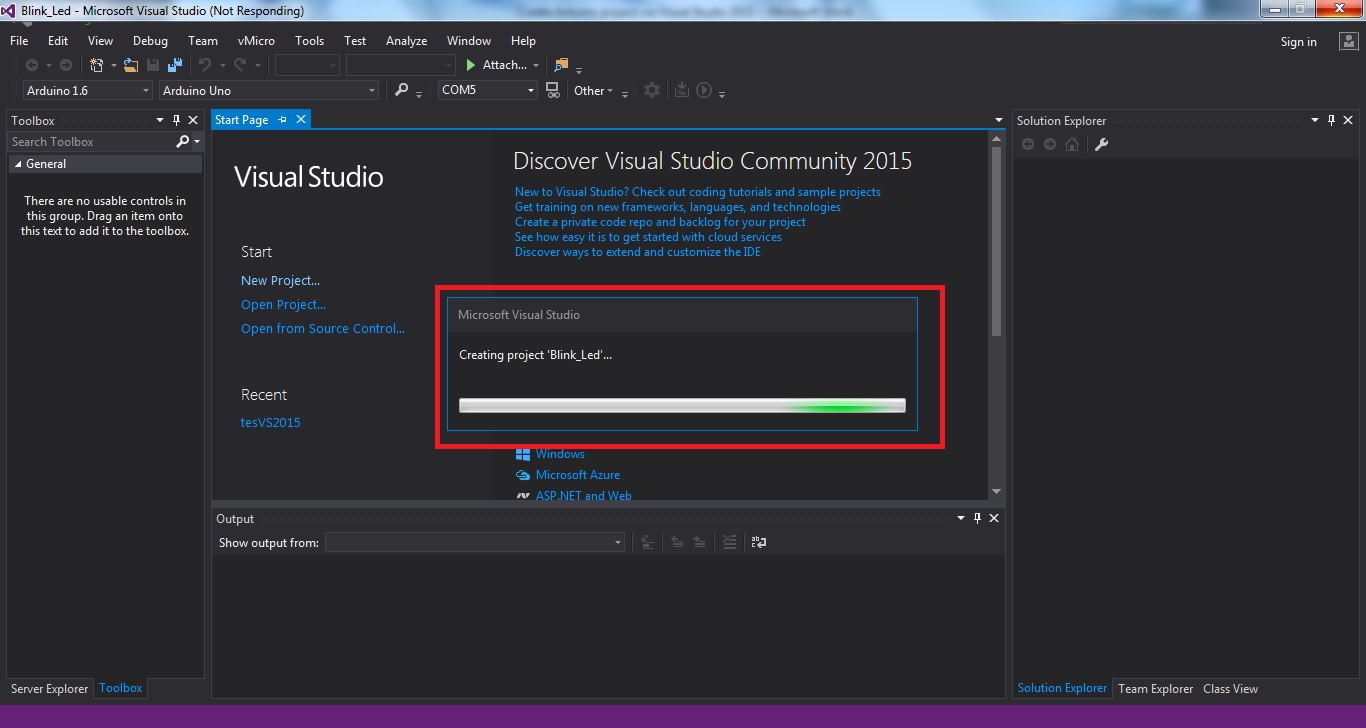Click 'Discover ways to extend and customize the IDE'
This screenshot has width=1366, height=728.
638,252
